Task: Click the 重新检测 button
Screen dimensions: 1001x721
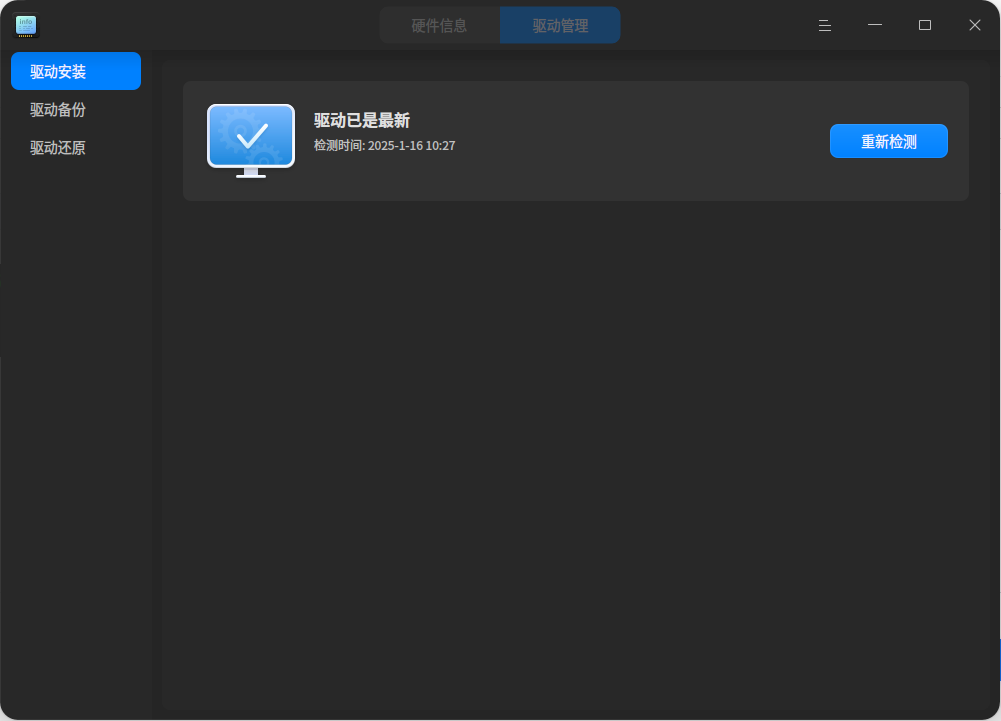Action: (889, 141)
